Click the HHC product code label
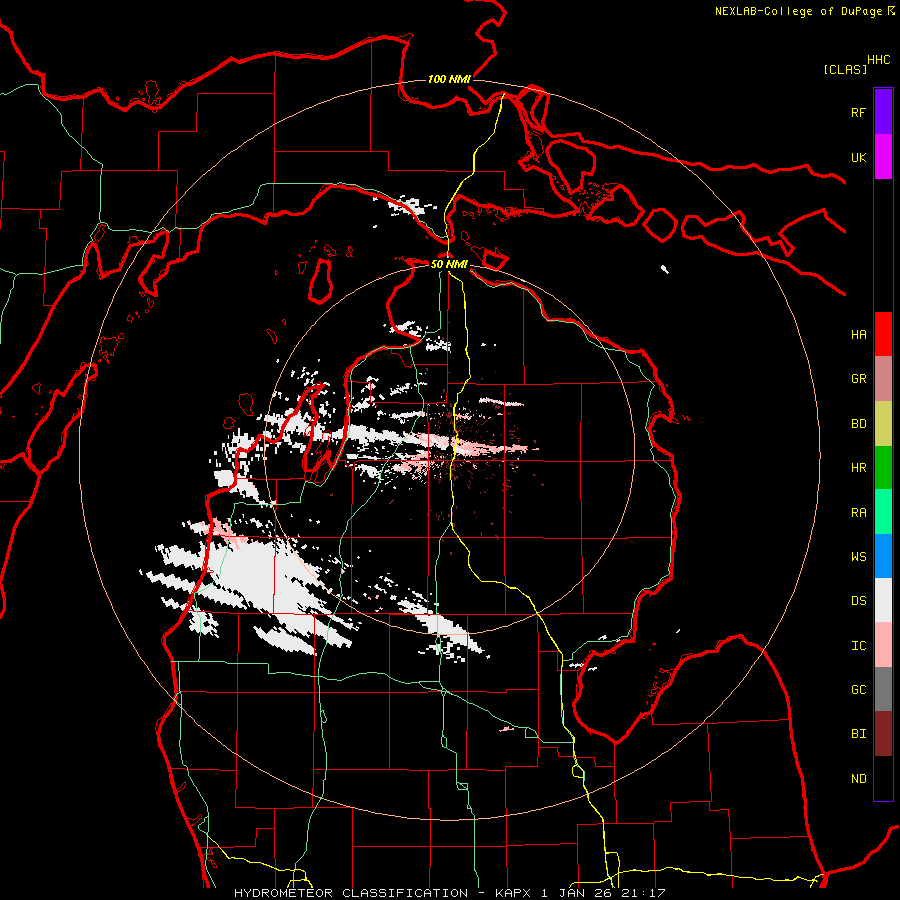Screen dimensions: 900x900 [879, 60]
